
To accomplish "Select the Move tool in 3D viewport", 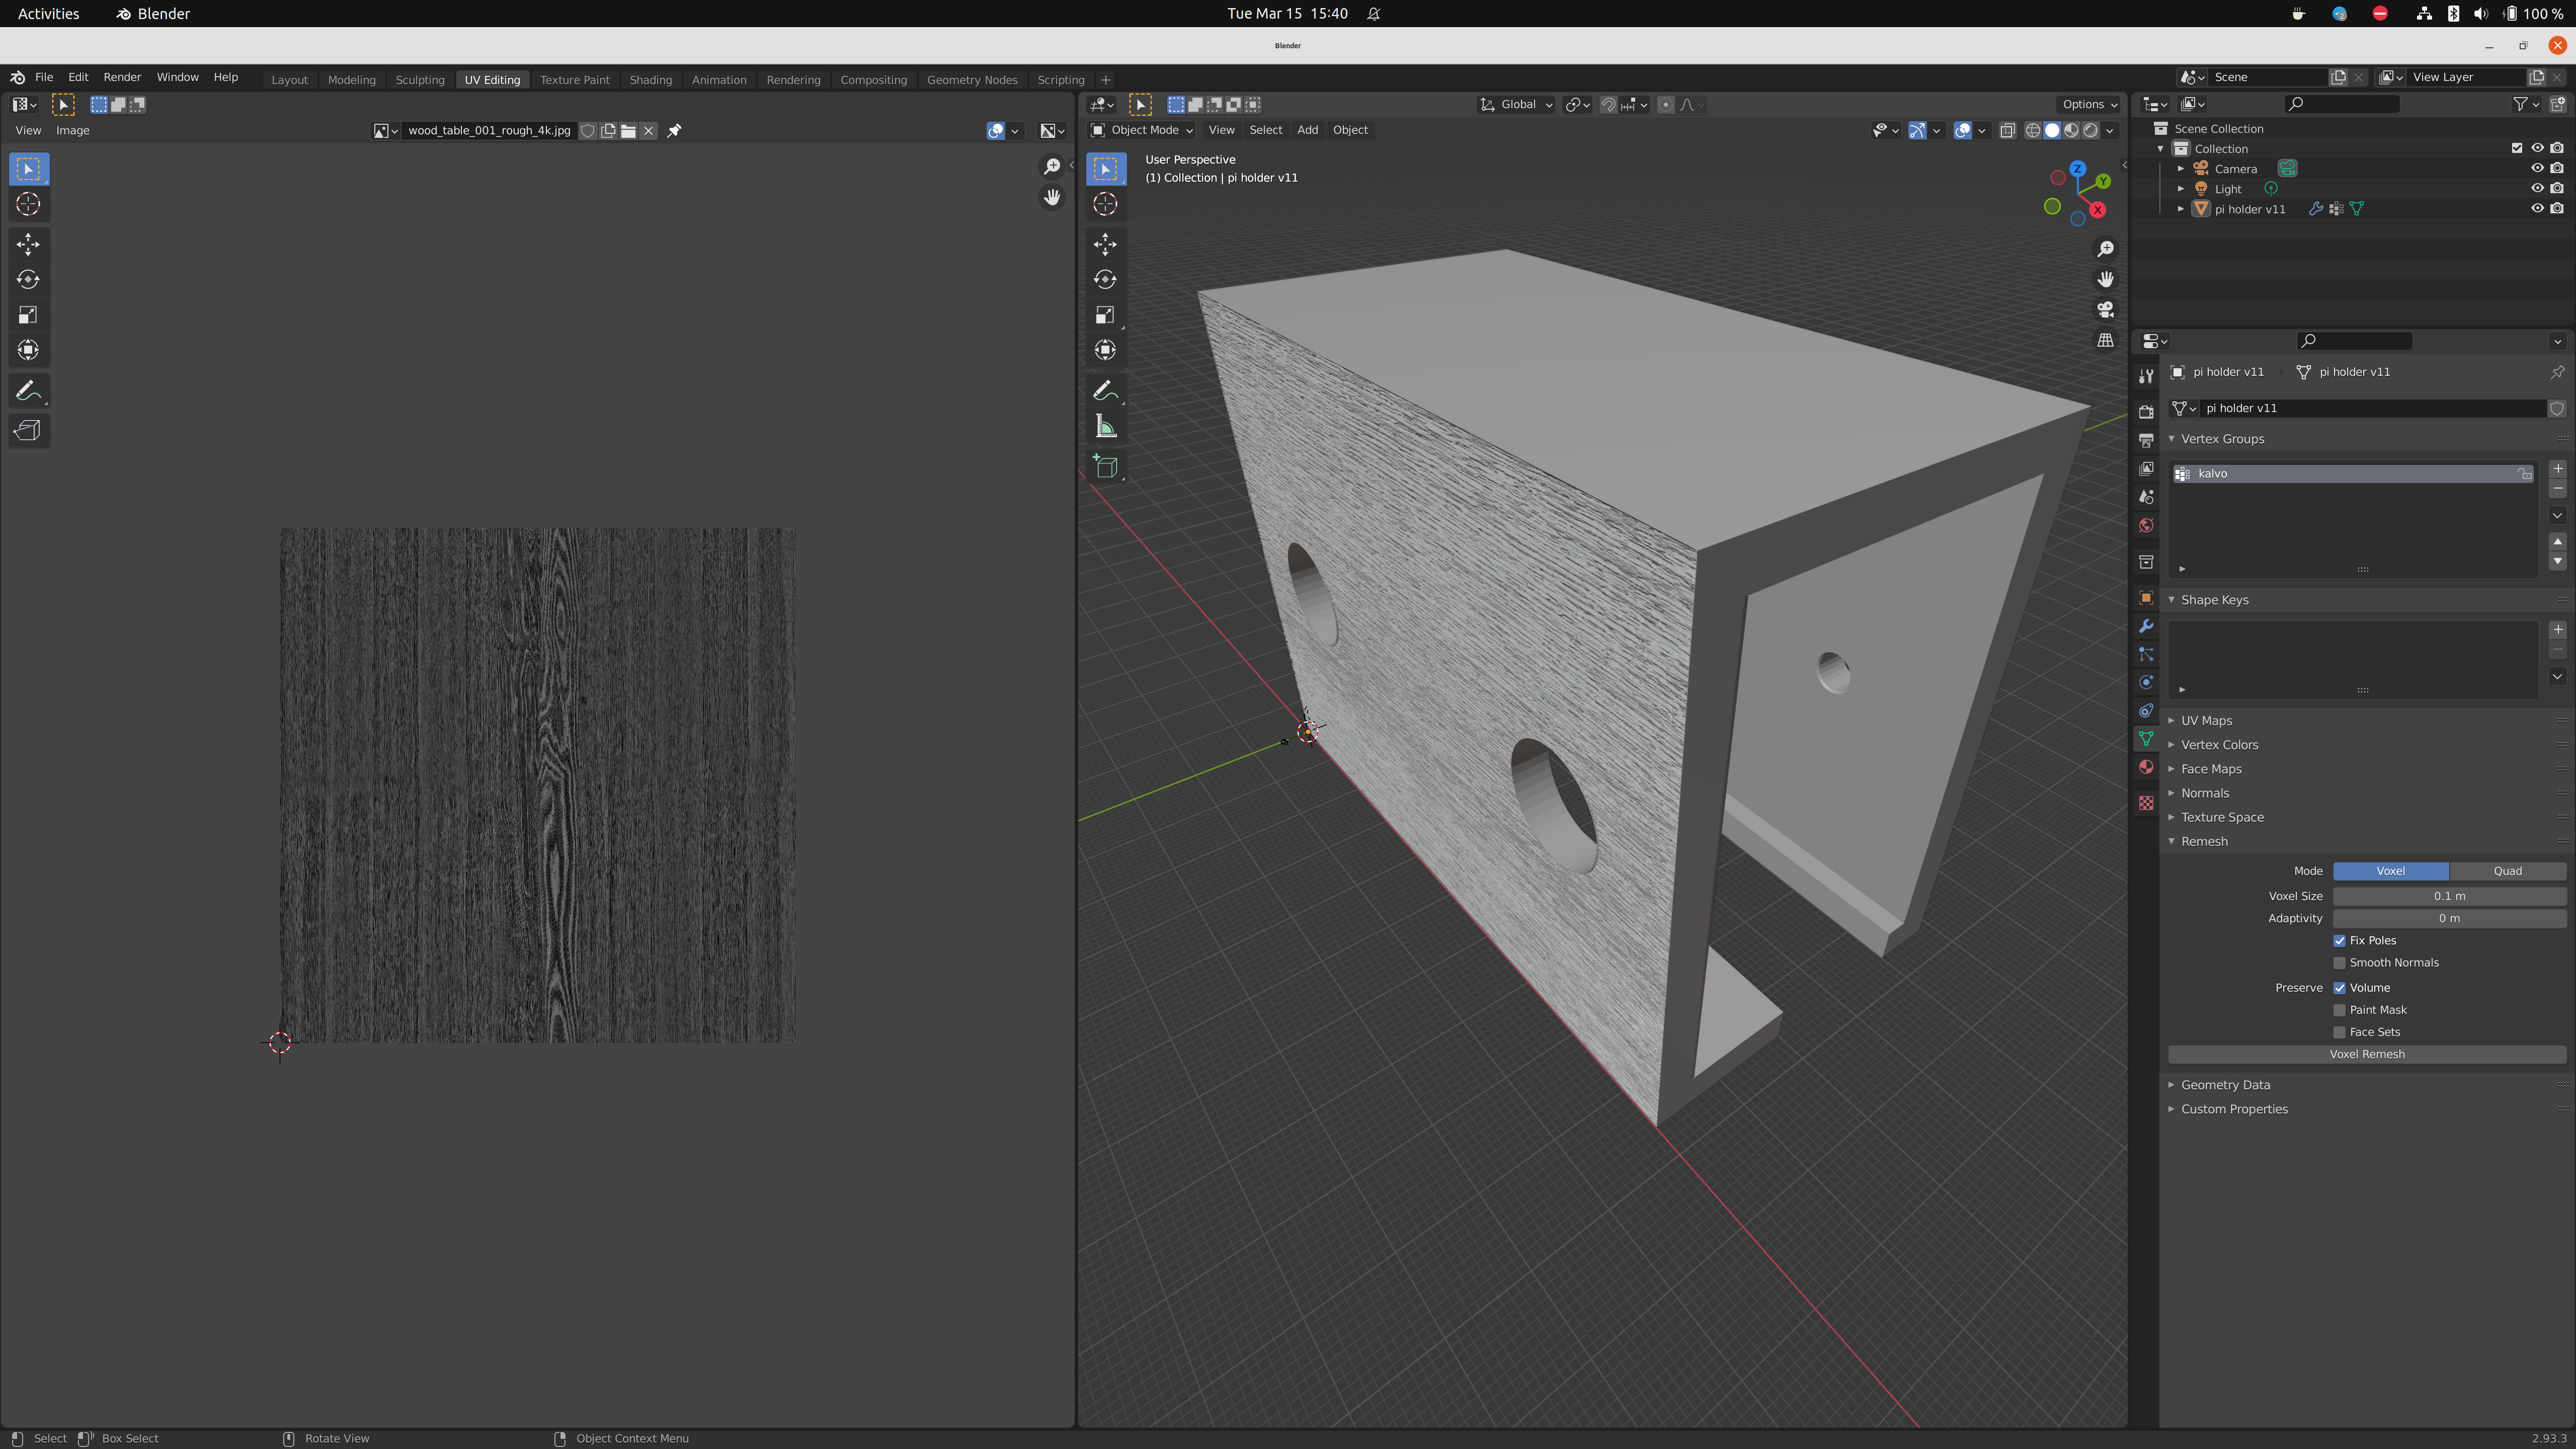I will [x=1105, y=244].
